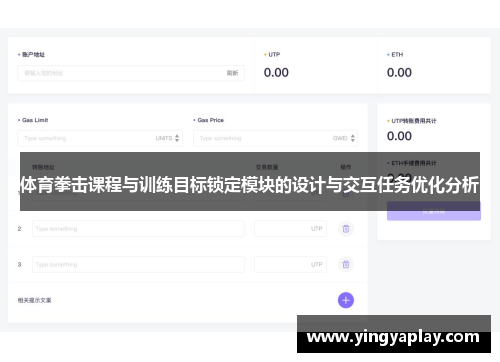Image resolution: width=500 pixels, height=362 pixels.
Task: Click the purple batch transfer button
Action: pos(434,211)
